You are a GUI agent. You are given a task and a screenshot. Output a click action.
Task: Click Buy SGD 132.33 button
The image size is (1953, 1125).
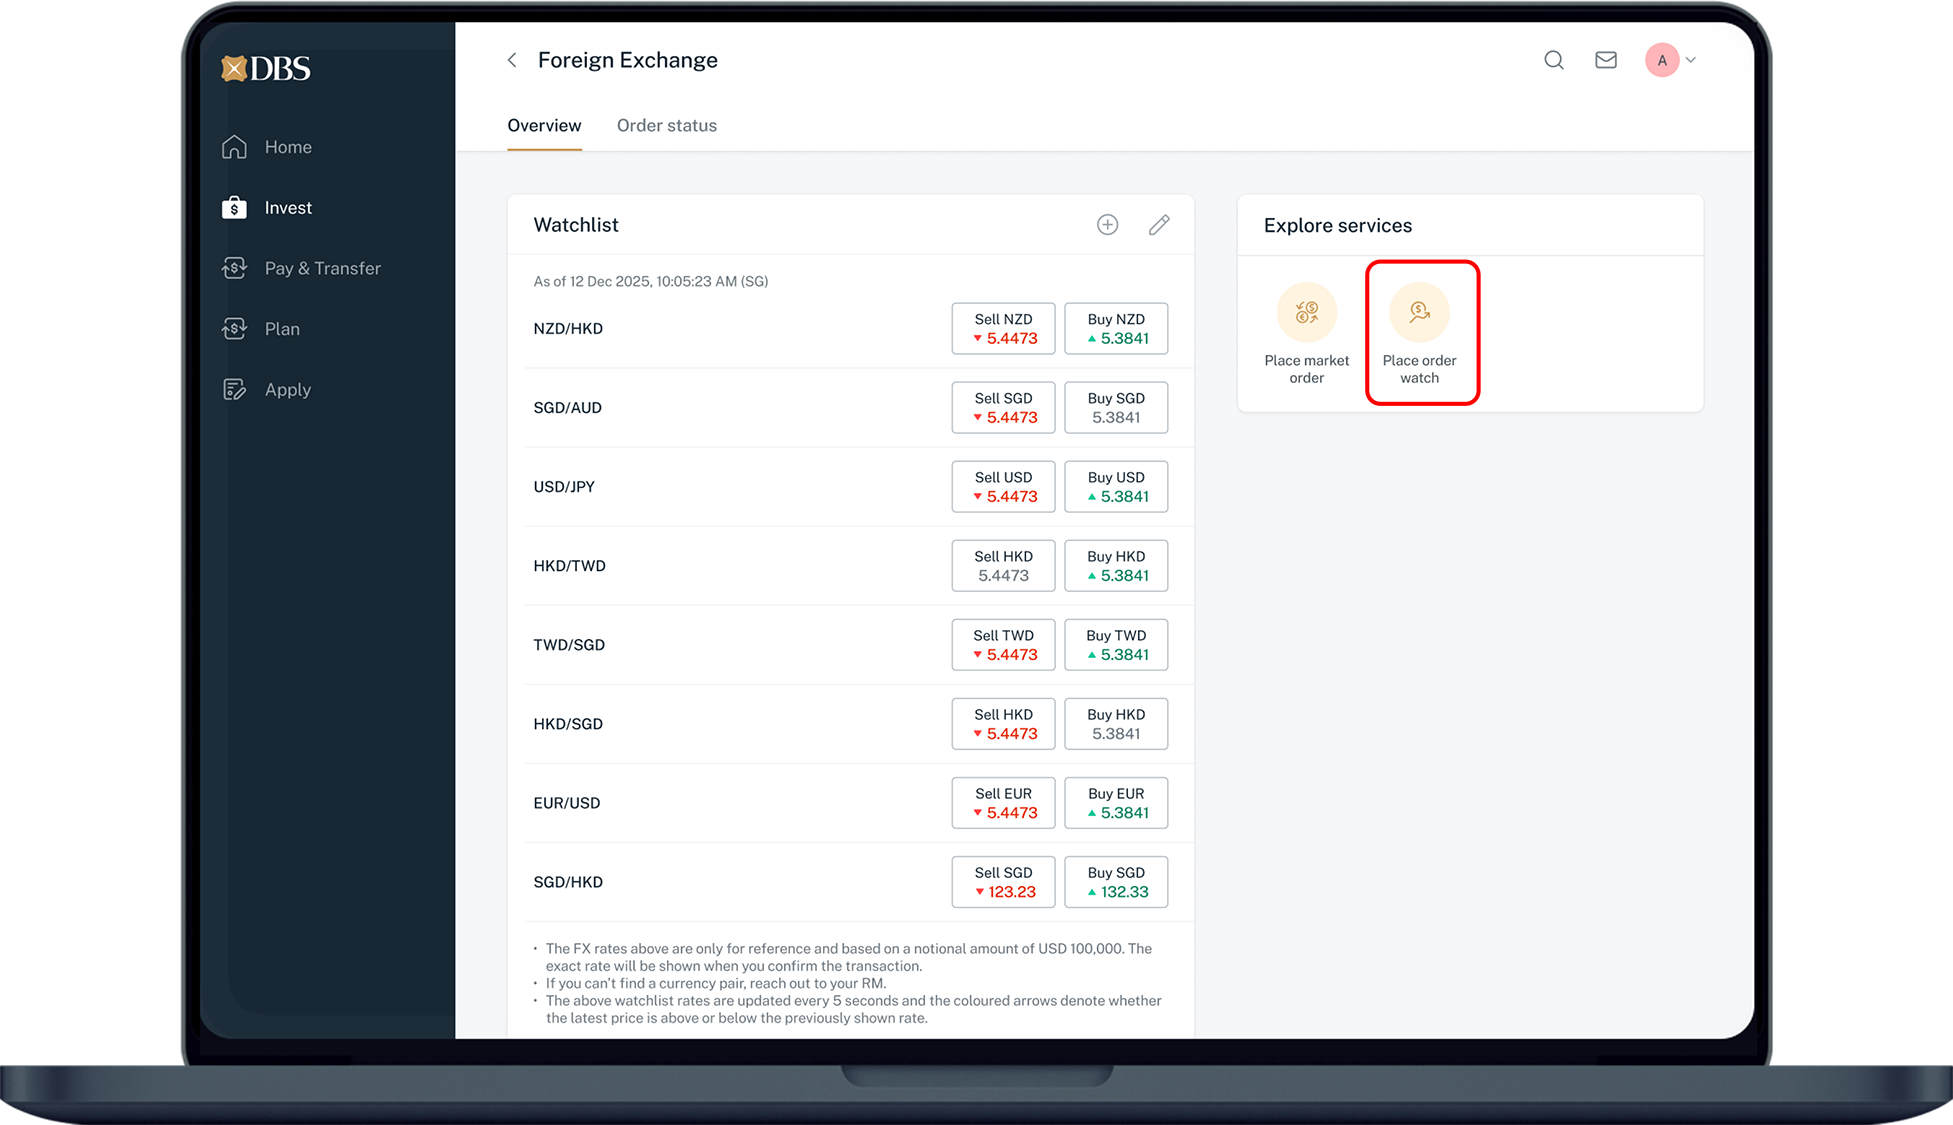point(1116,882)
